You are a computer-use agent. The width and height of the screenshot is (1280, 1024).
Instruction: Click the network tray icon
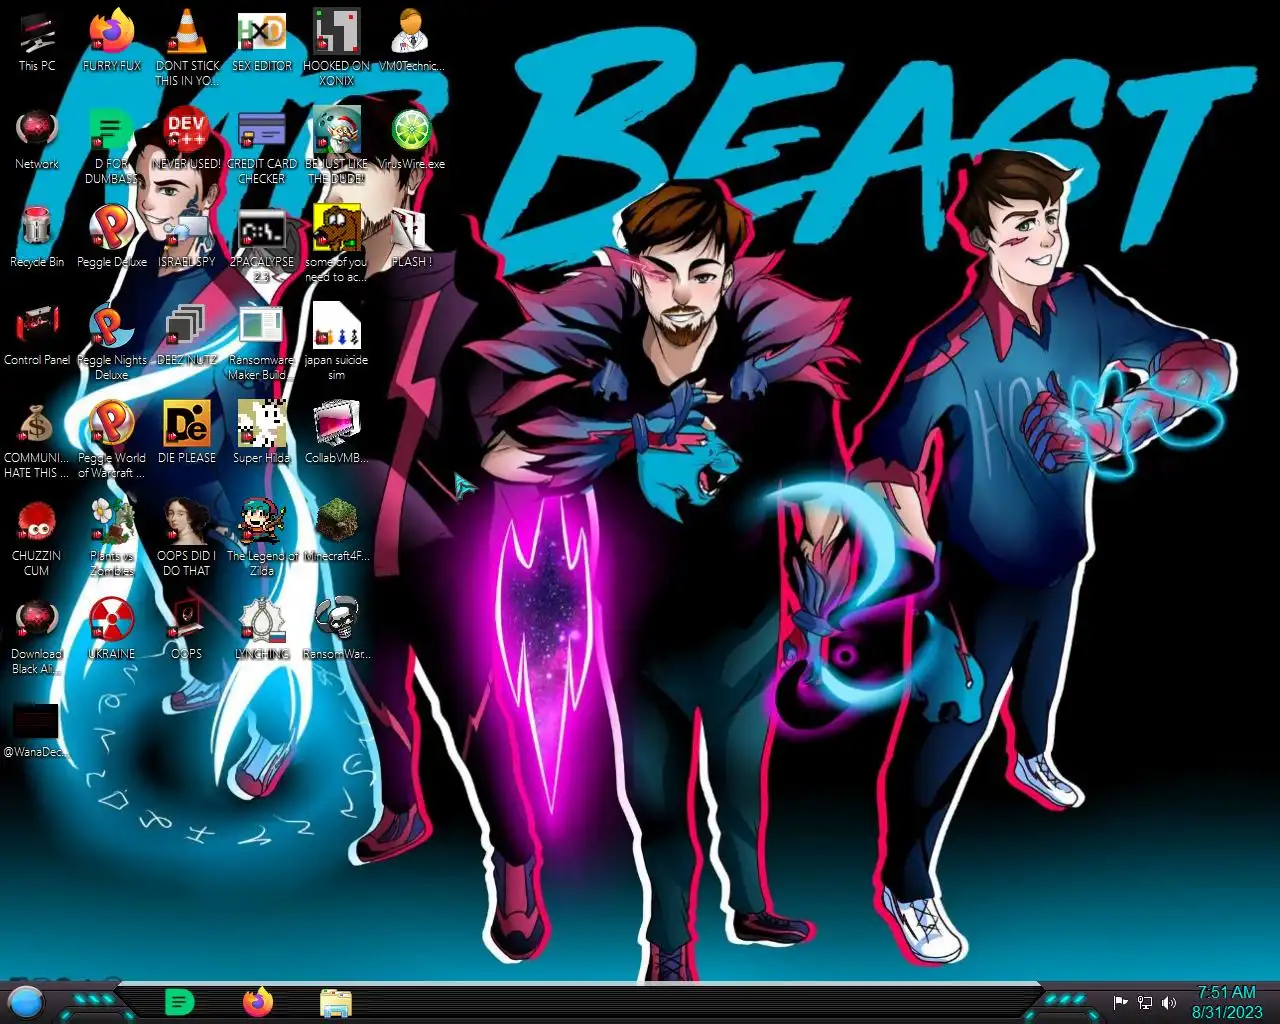(x=1145, y=1002)
